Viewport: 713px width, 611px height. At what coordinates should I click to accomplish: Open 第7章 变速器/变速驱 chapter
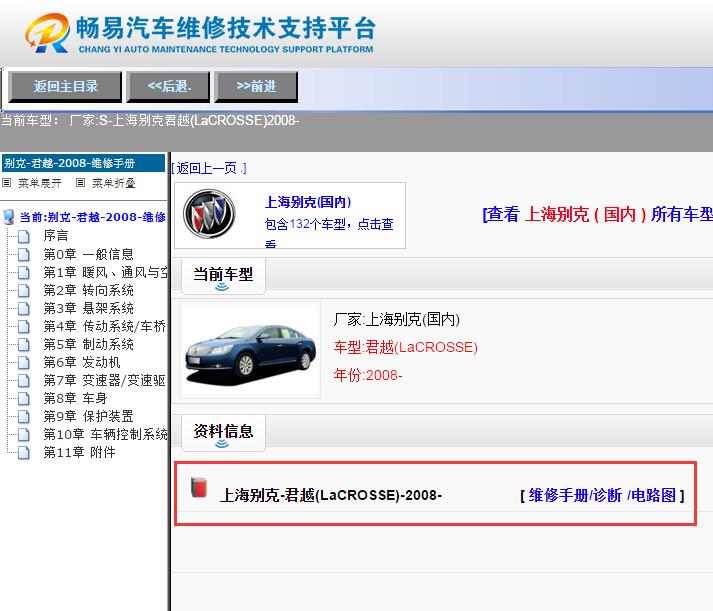tap(105, 381)
